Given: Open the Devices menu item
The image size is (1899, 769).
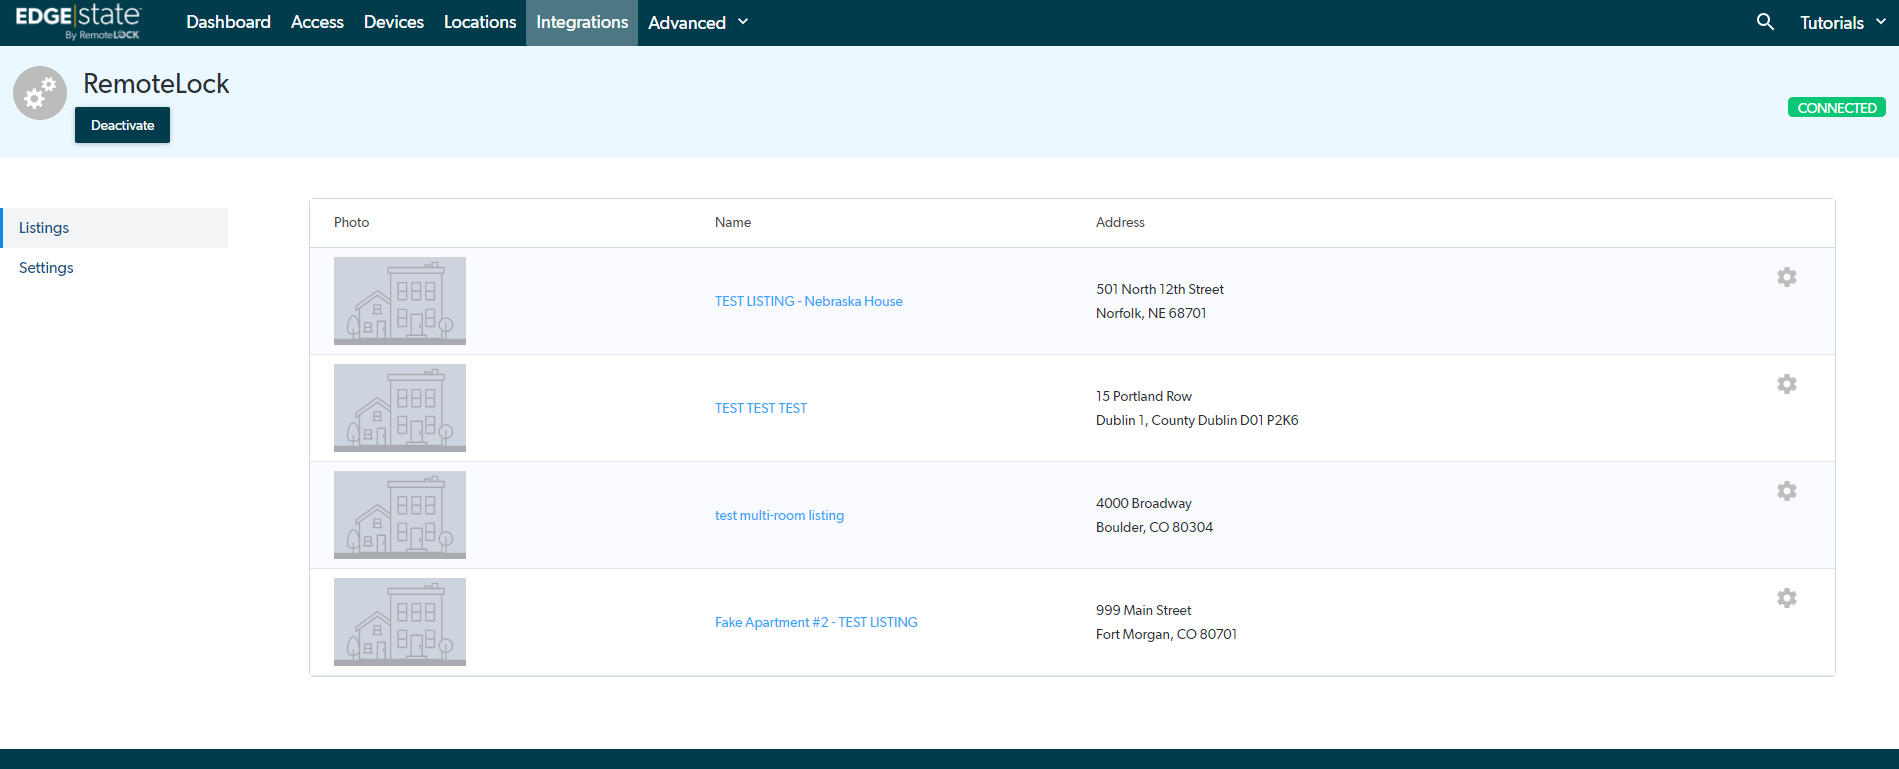Looking at the screenshot, I should point(393,22).
